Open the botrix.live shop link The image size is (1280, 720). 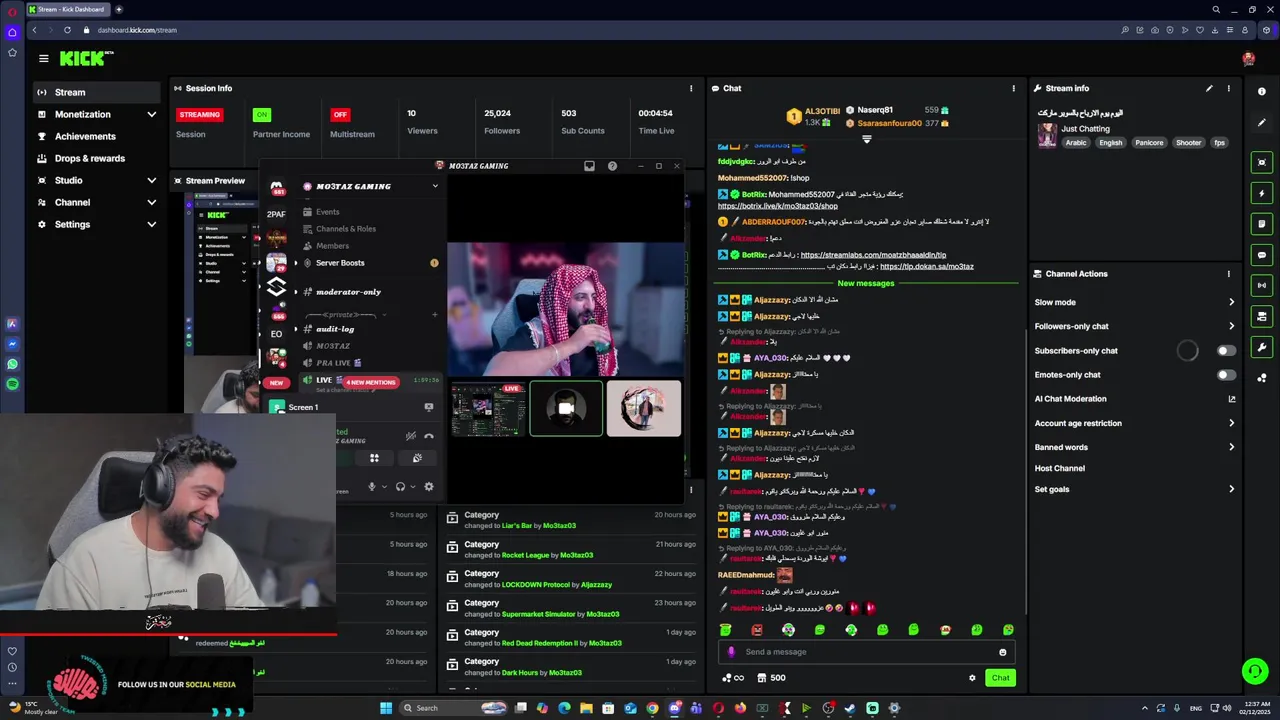point(778,206)
